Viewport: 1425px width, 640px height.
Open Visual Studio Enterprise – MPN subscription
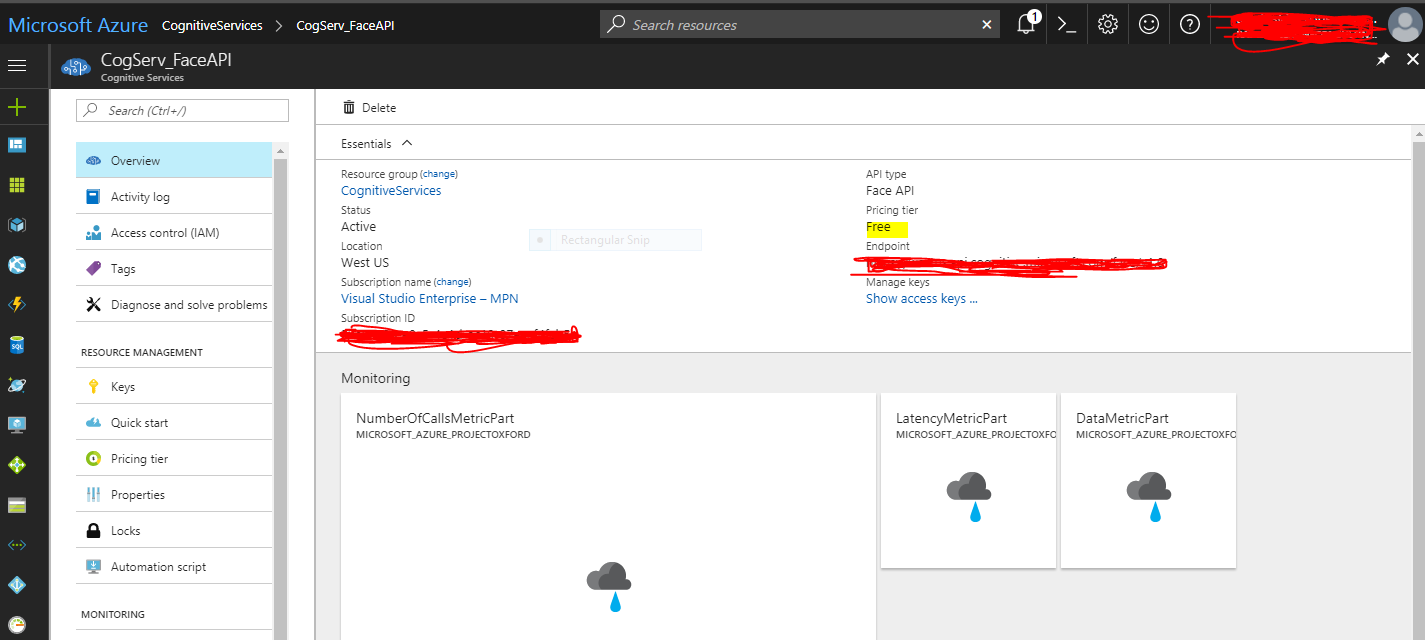pyautogui.click(x=430, y=298)
